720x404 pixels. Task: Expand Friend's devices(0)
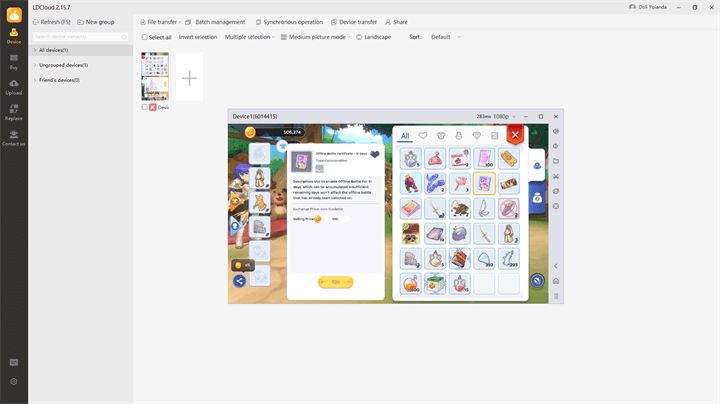(x=81, y=80)
